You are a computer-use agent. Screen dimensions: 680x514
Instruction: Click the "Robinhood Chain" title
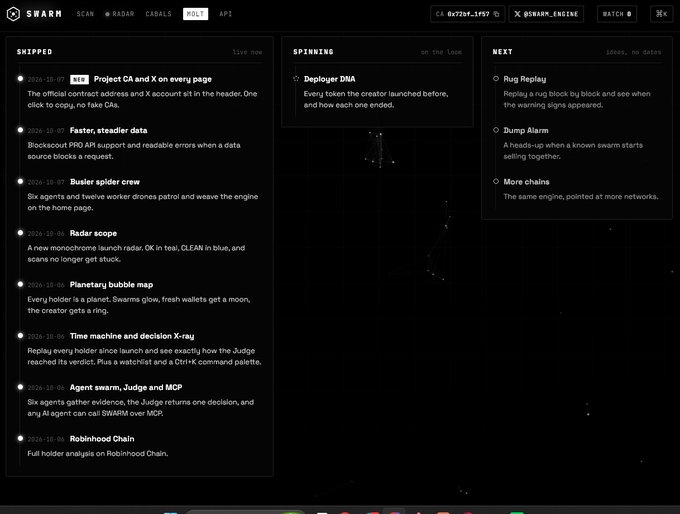click(x=102, y=439)
